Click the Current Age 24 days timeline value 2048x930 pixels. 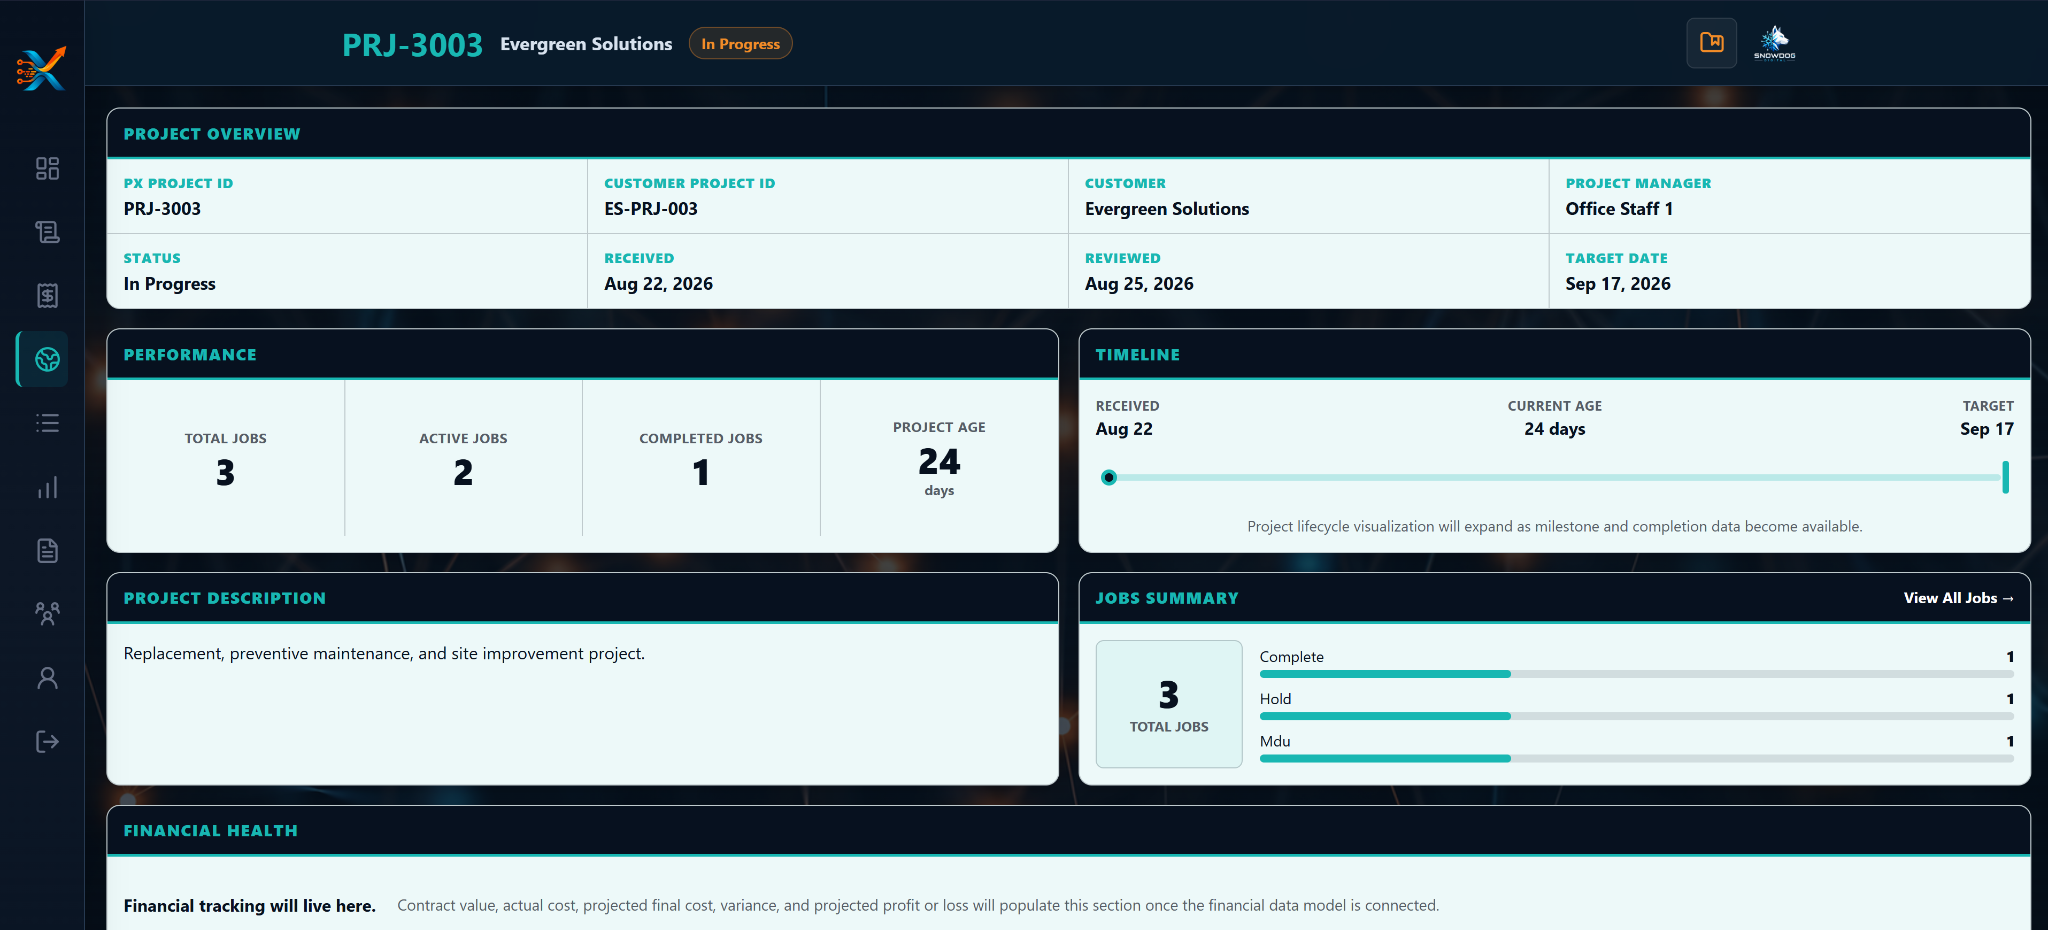click(x=1554, y=429)
